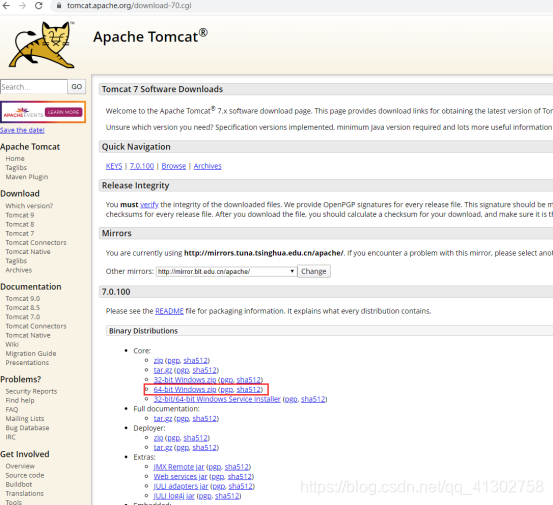Open Overview under Get Involved
The height and width of the screenshot is (505, 553).
(20, 466)
